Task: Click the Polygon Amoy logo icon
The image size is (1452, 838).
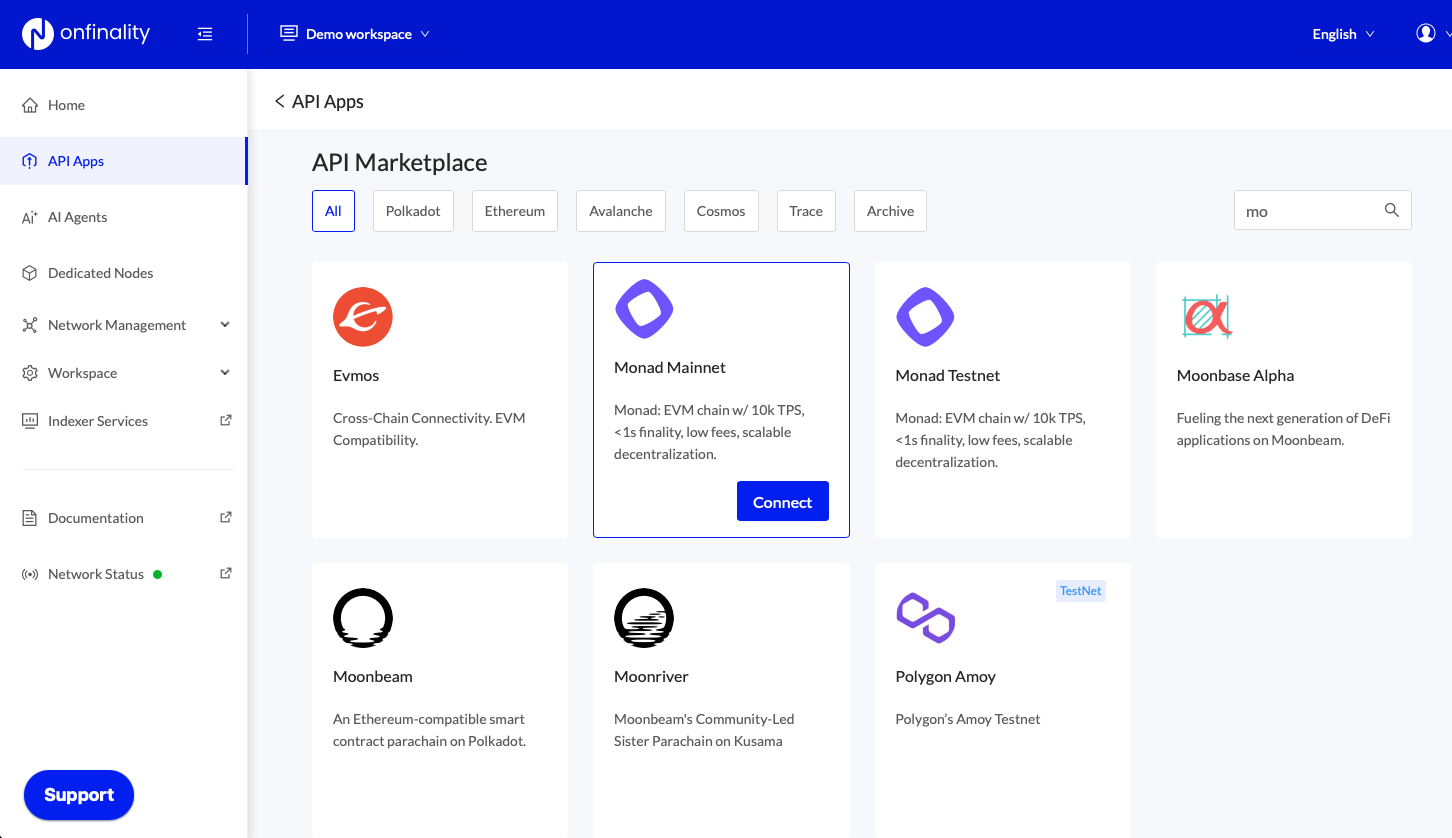Action: [x=925, y=618]
